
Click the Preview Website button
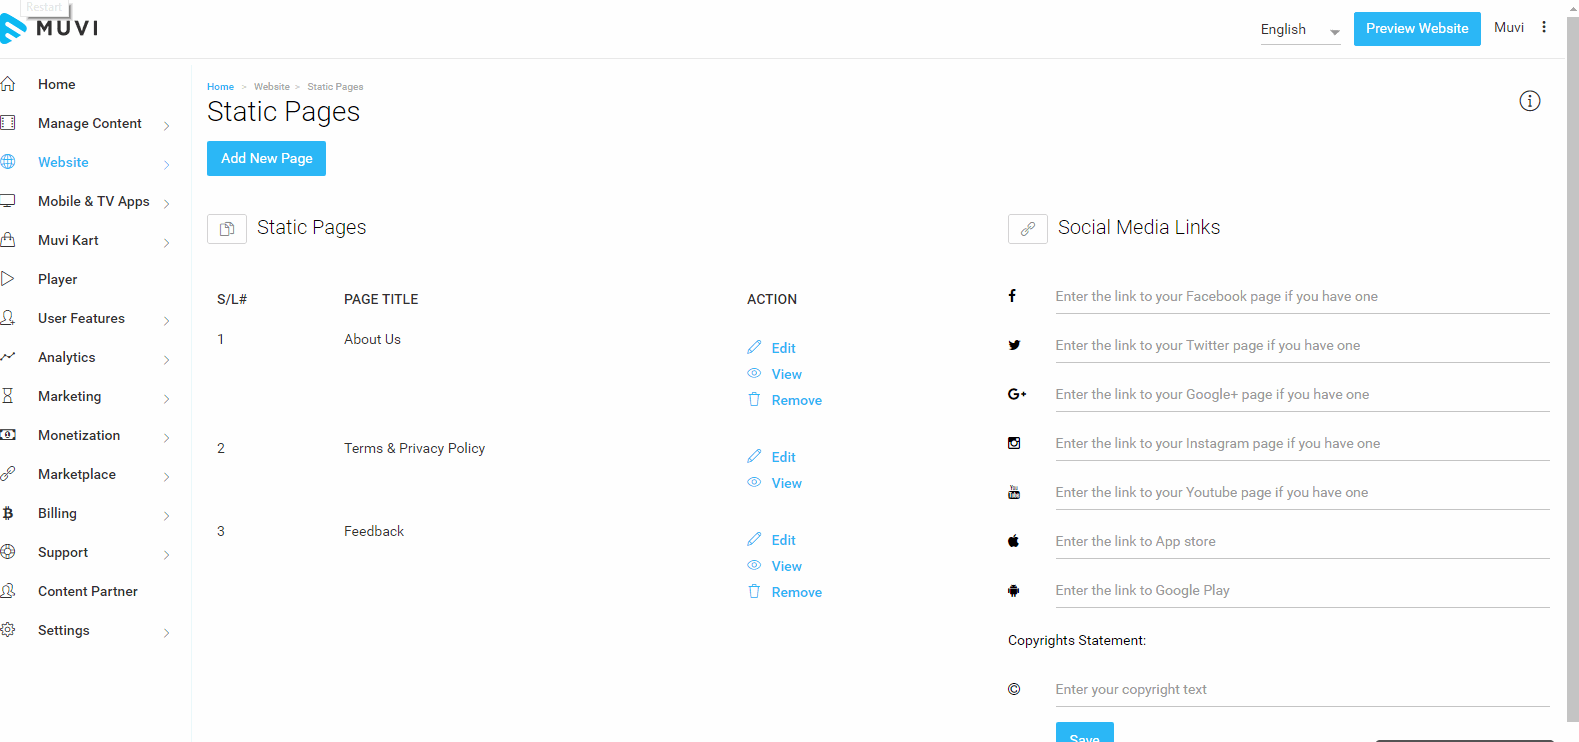1417,28
